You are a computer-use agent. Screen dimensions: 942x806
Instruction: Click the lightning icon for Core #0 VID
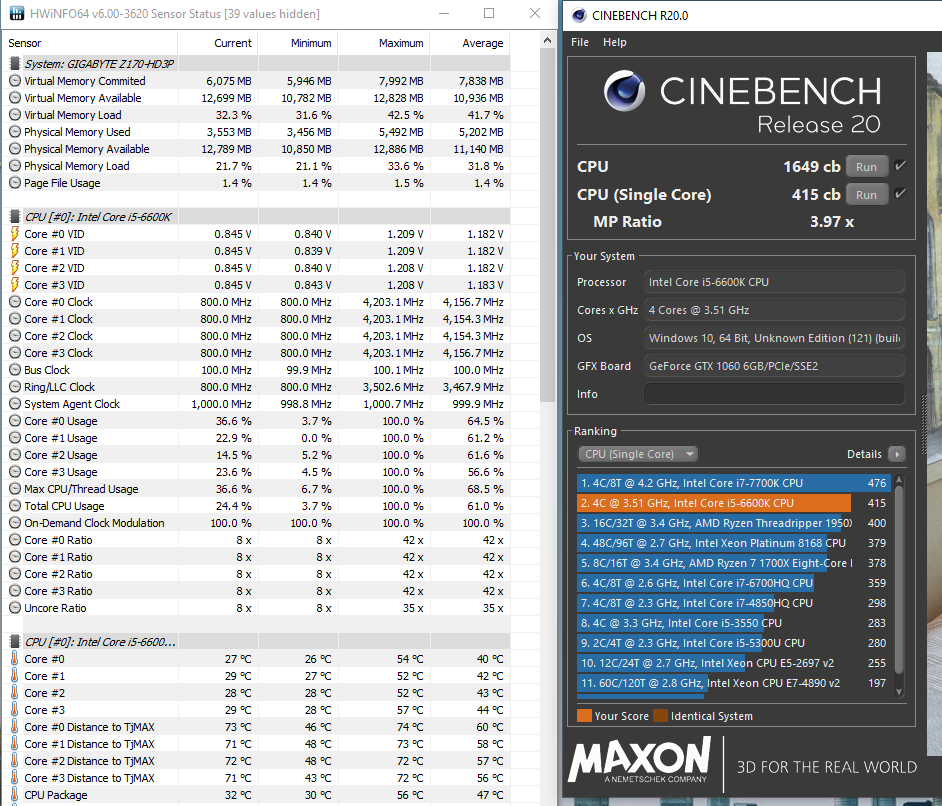(x=15, y=234)
